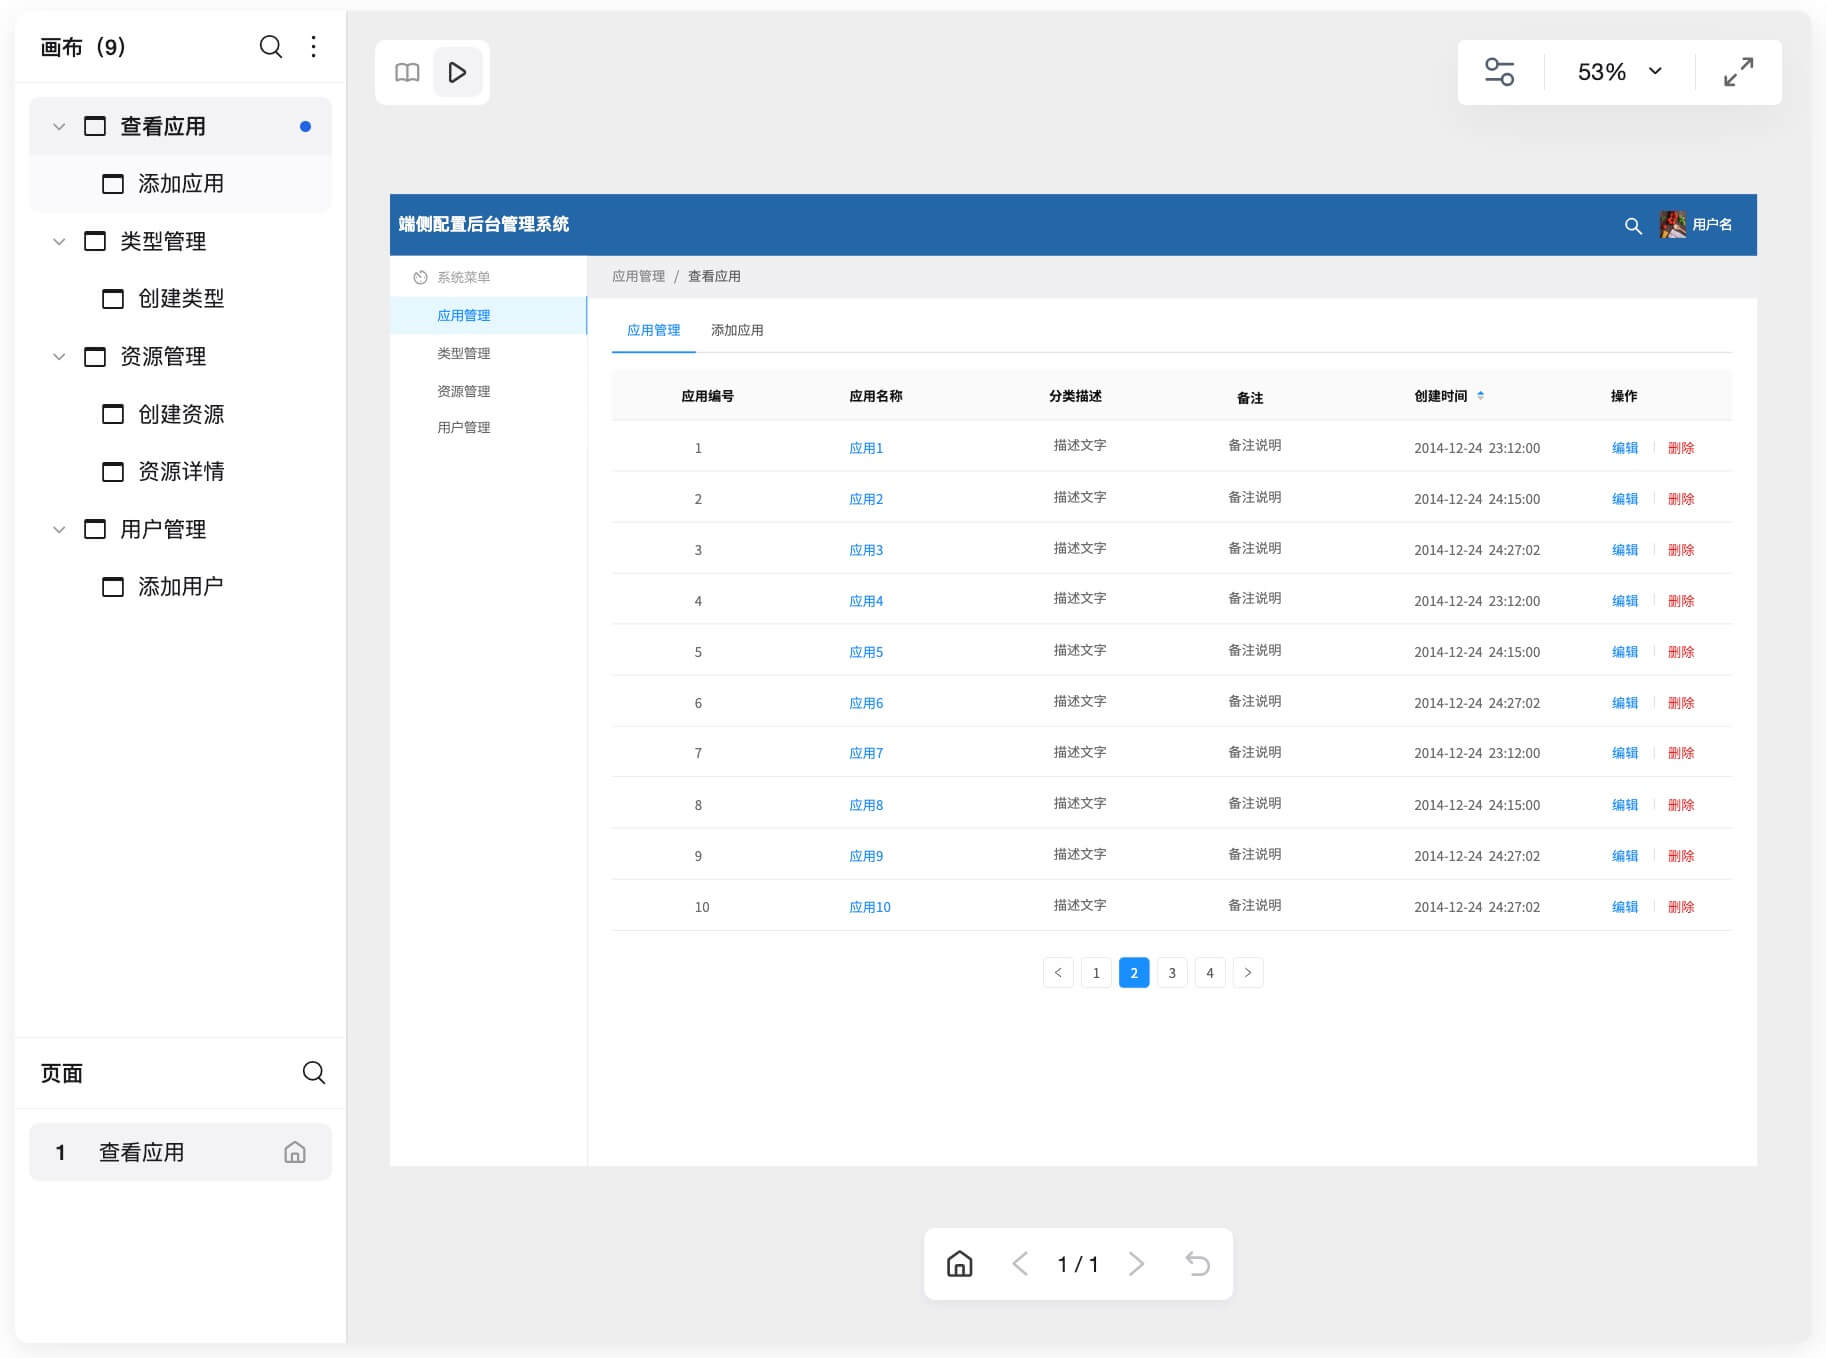Image resolution: width=1826 pixels, height=1358 pixels.
Task: Collapse the 用户管理 tree node
Action: pos(59,530)
